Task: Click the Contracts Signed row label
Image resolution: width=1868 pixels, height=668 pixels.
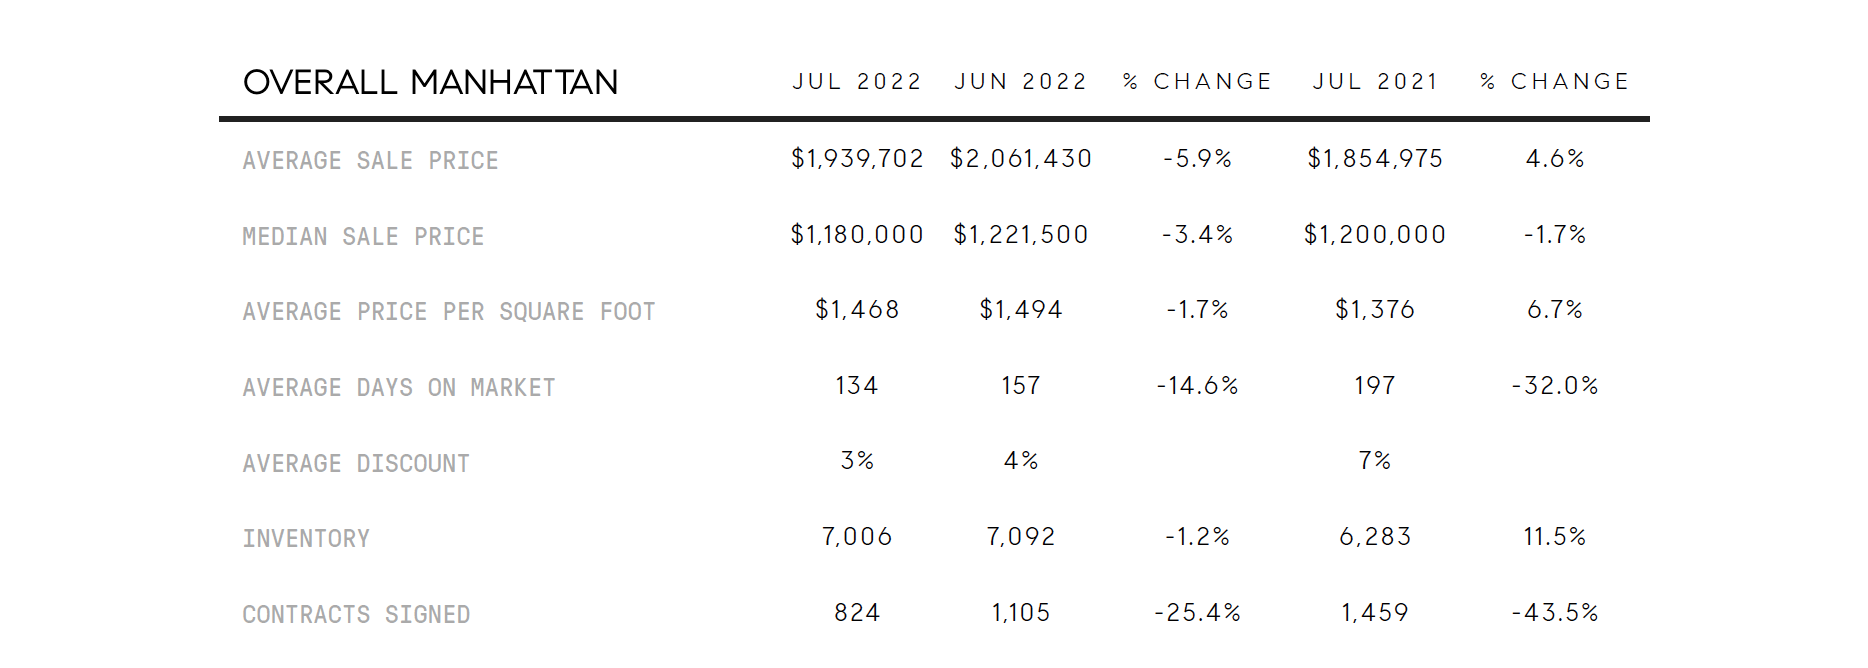Action: (x=356, y=615)
